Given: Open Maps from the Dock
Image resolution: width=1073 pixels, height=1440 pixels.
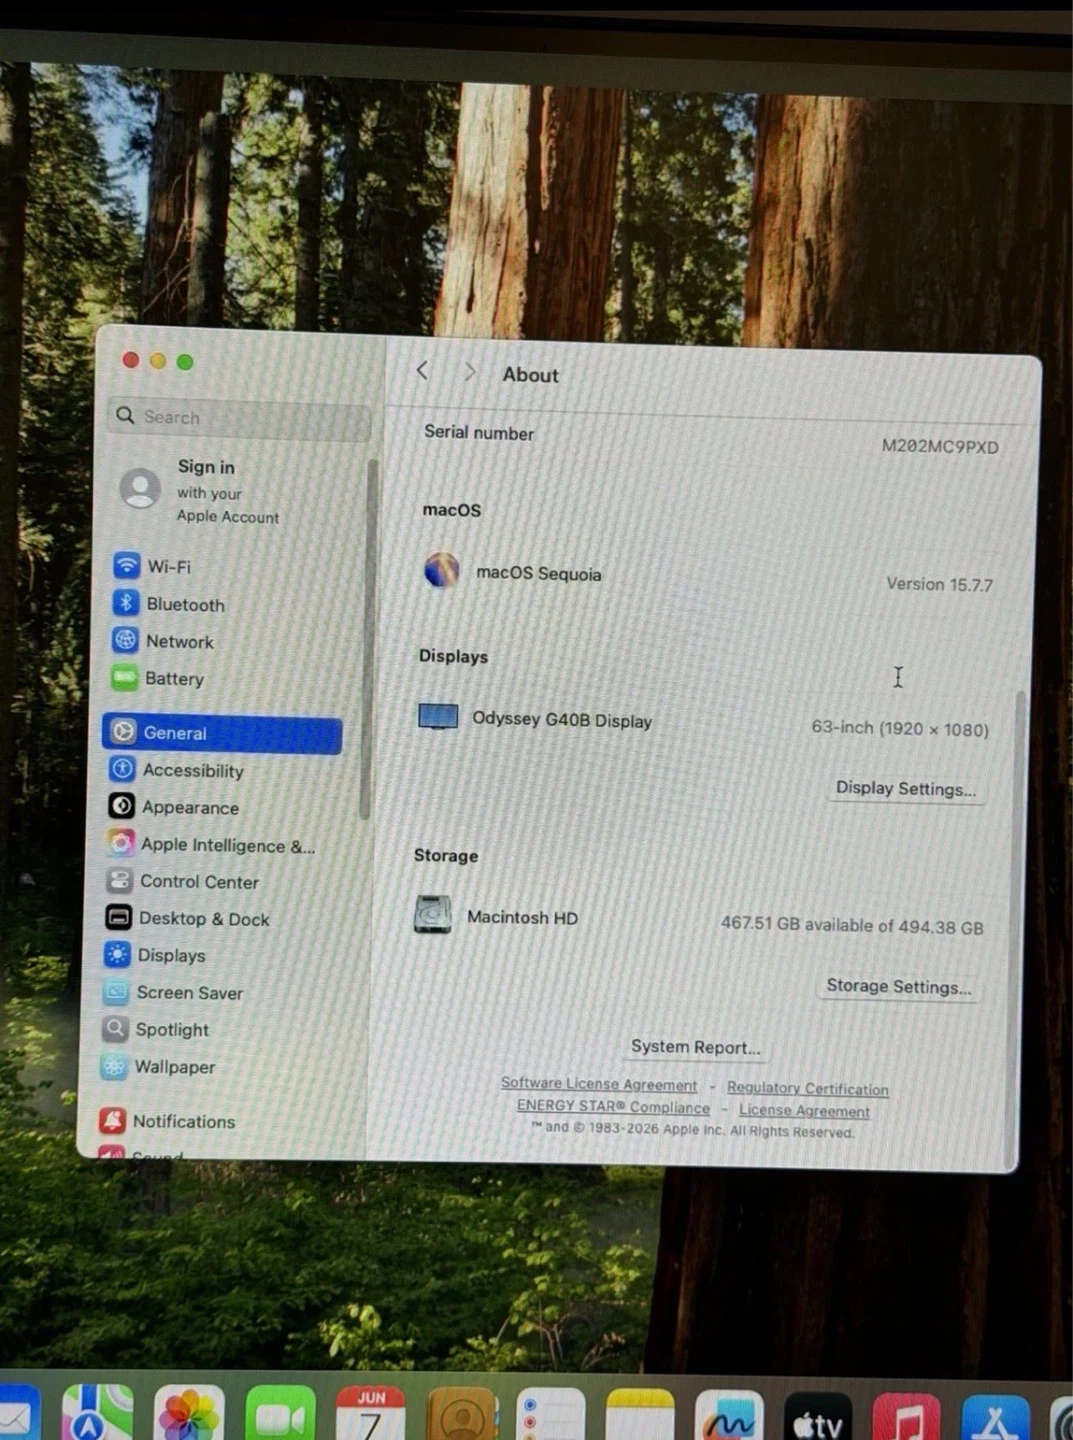Looking at the screenshot, I should [x=97, y=1412].
